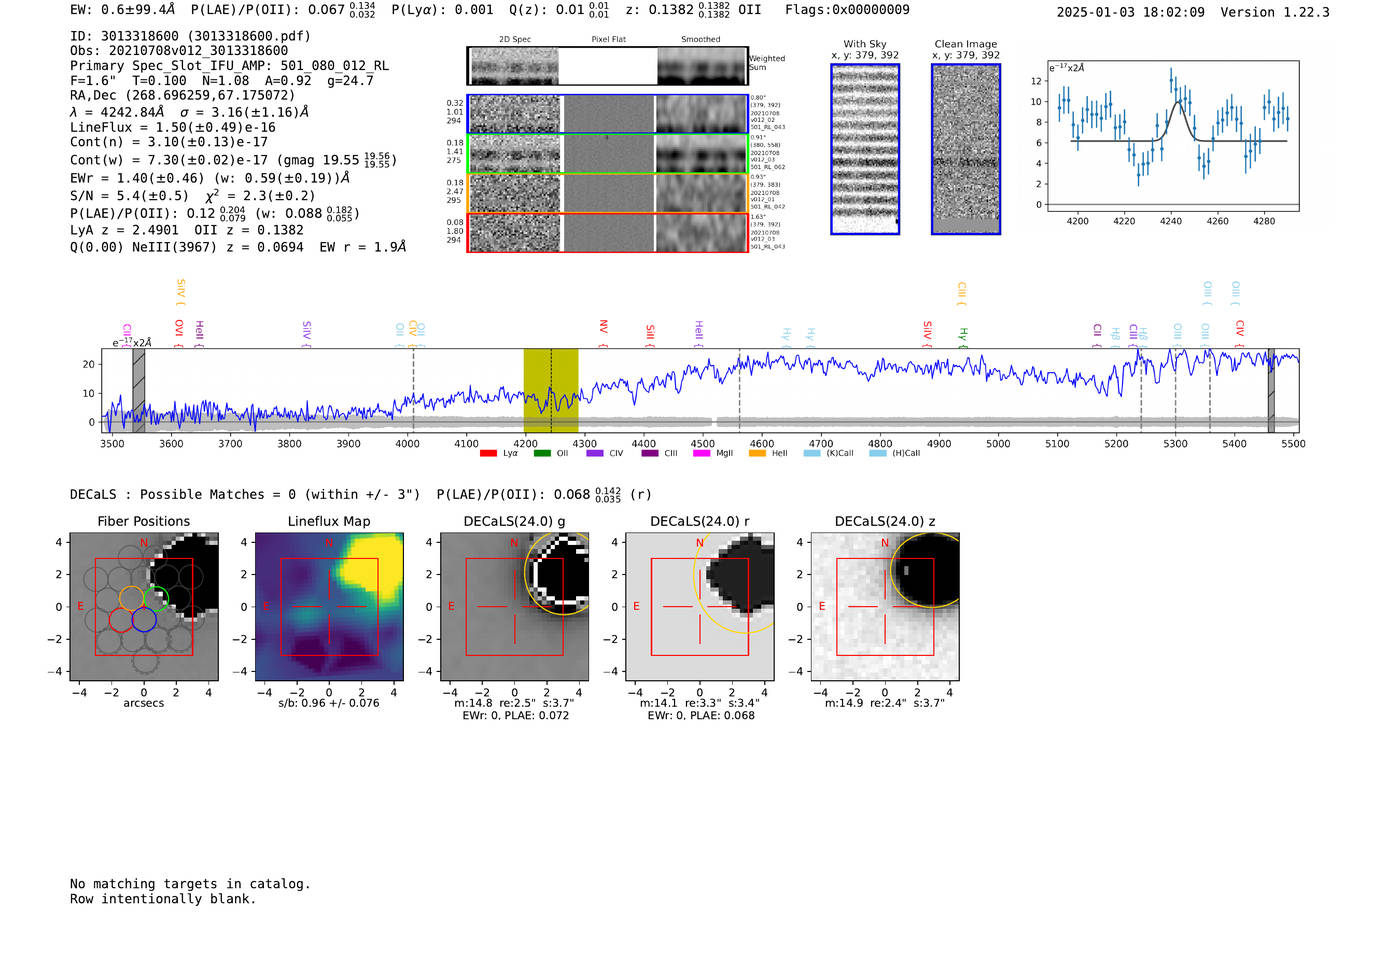This screenshot has height=953, width=1400.
Task: Select the red fiber circle in Fiber Positions
Action: click(120, 620)
